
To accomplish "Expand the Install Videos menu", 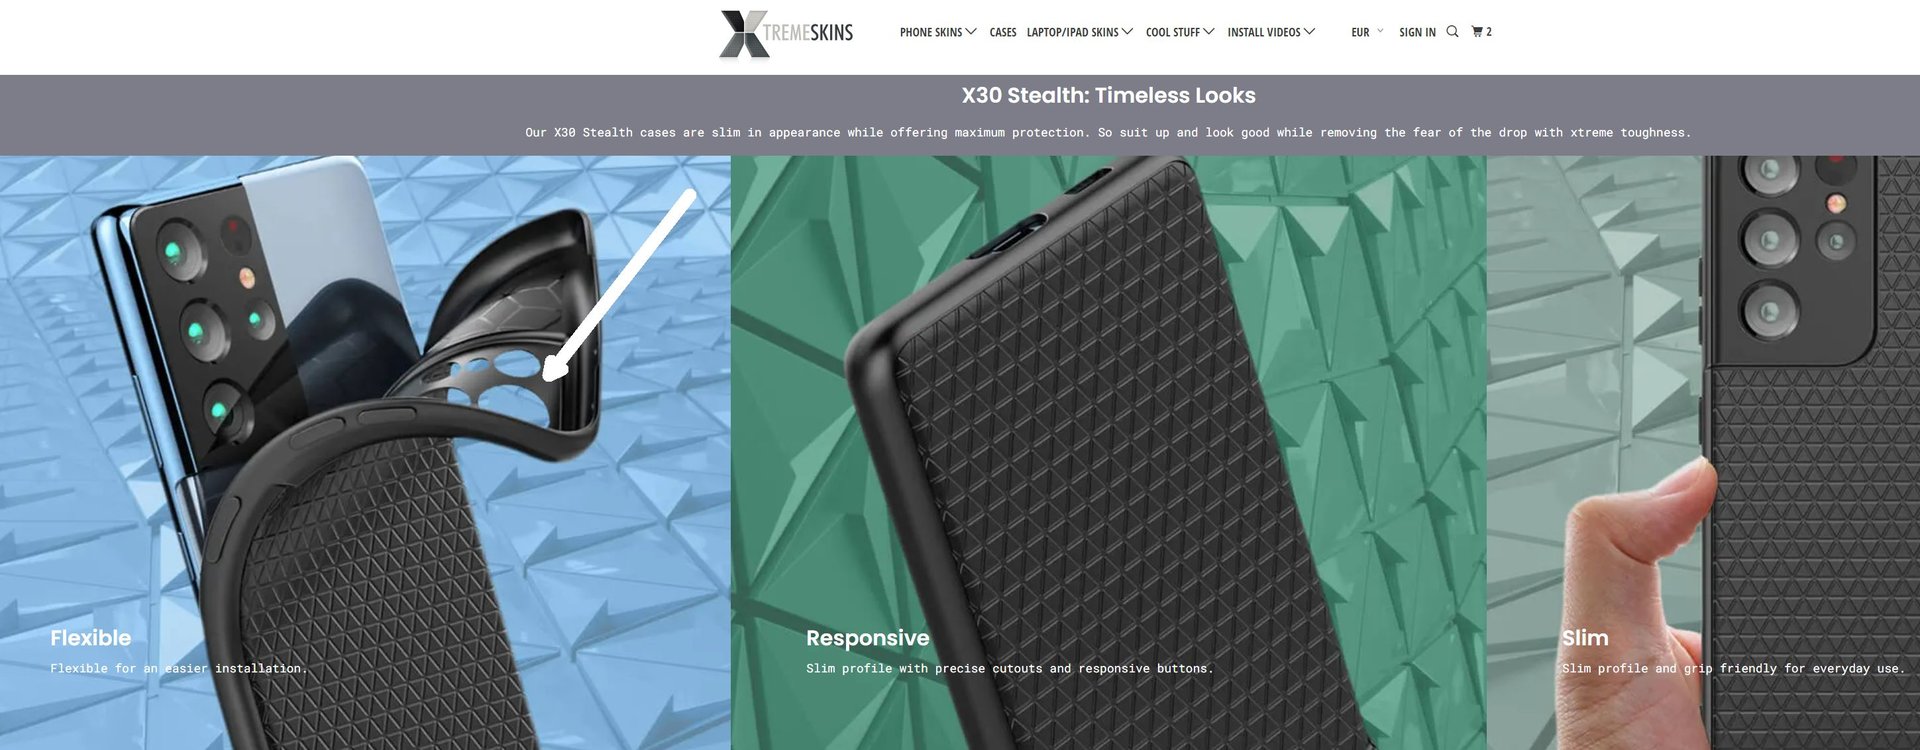I will [1271, 33].
